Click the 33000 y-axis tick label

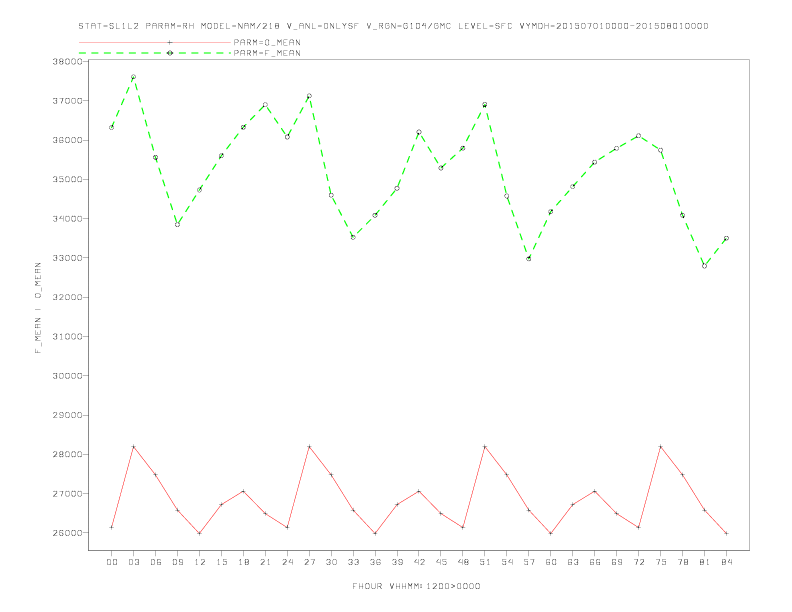[x=67, y=258]
